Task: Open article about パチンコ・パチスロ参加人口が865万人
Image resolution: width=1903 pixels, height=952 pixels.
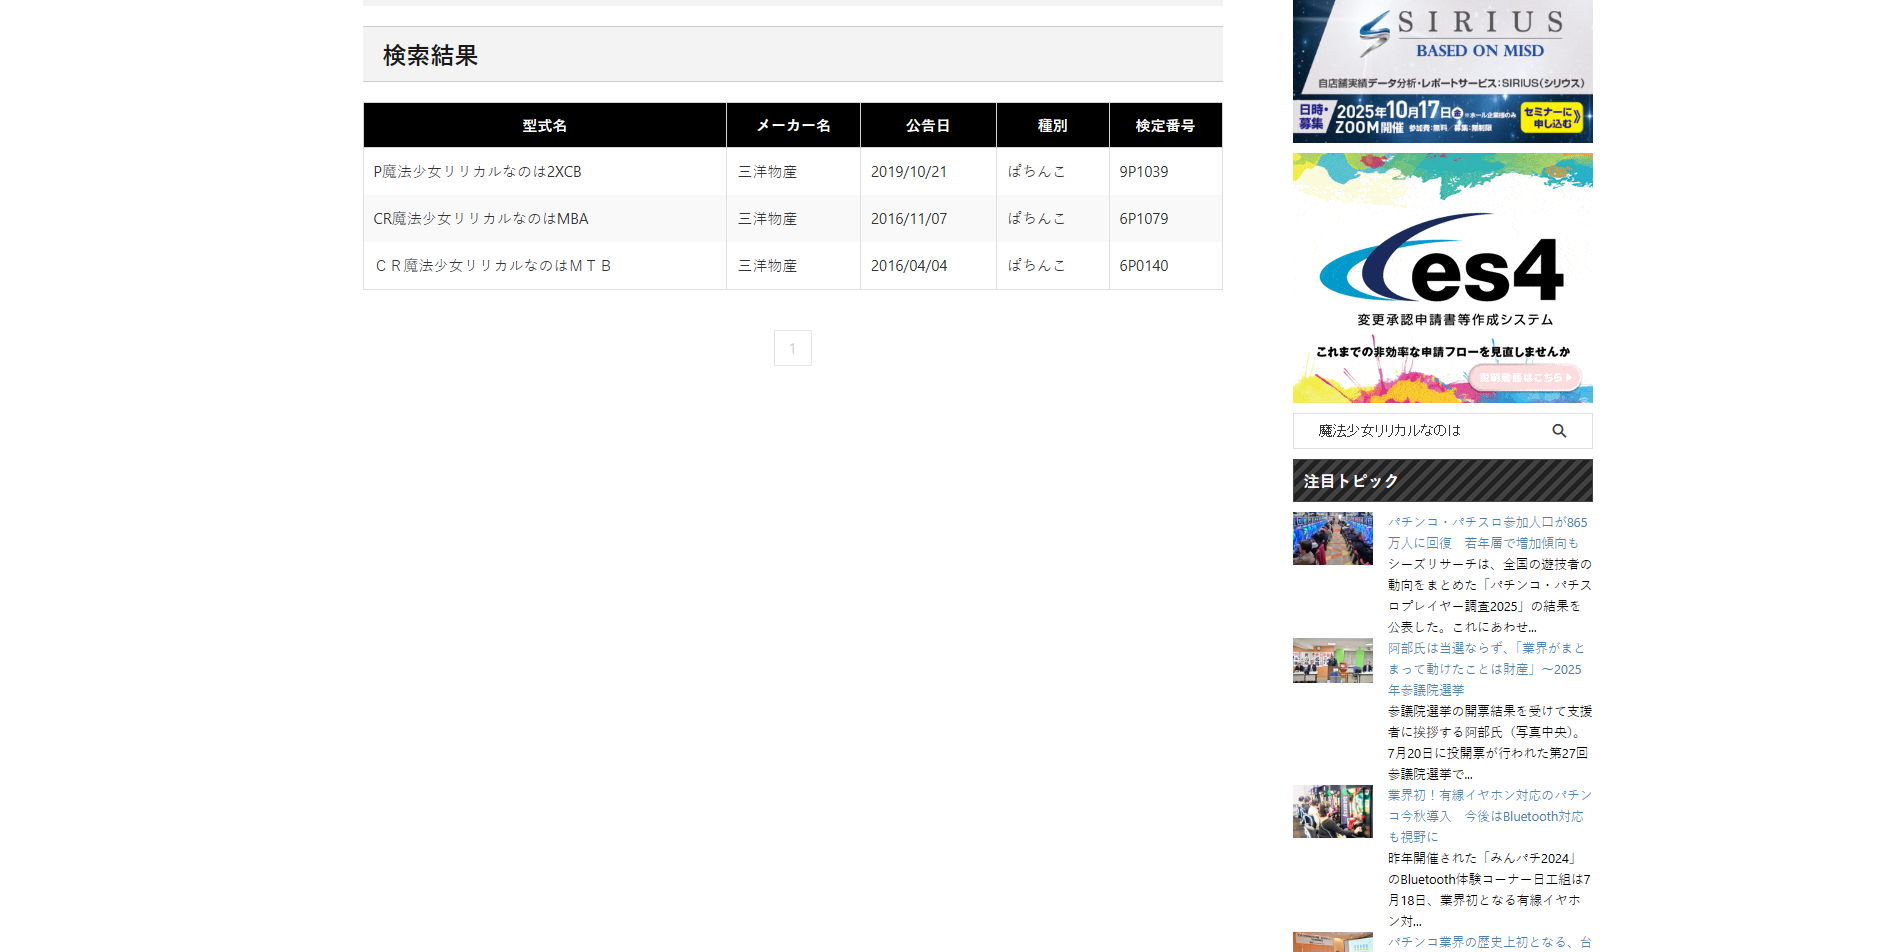Action: (1487, 533)
